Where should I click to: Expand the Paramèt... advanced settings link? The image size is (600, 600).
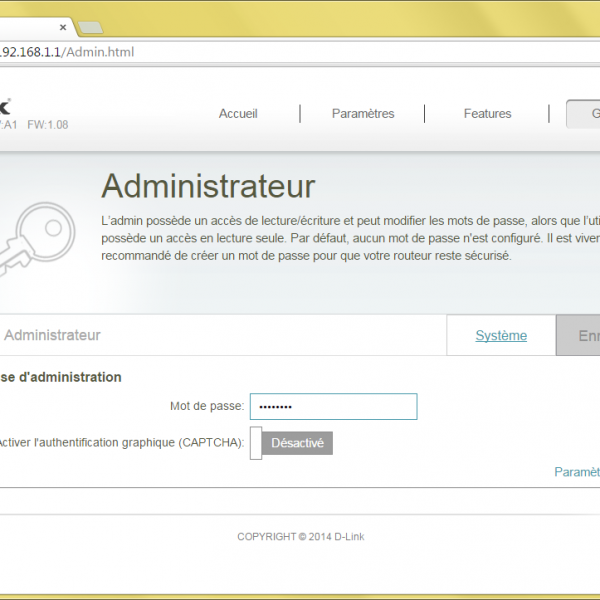(577, 472)
